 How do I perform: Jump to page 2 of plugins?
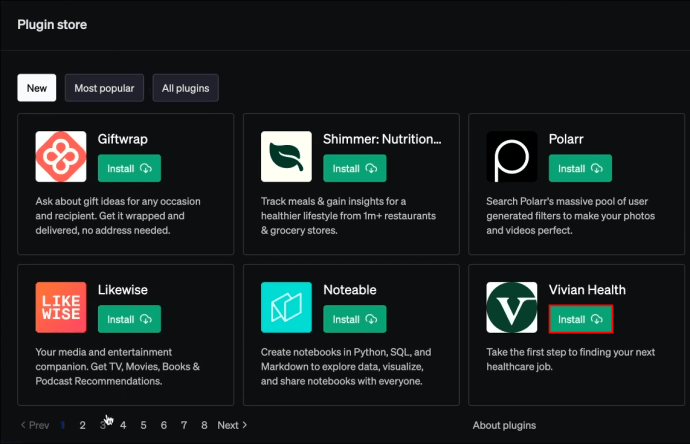(x=82, y=425)
